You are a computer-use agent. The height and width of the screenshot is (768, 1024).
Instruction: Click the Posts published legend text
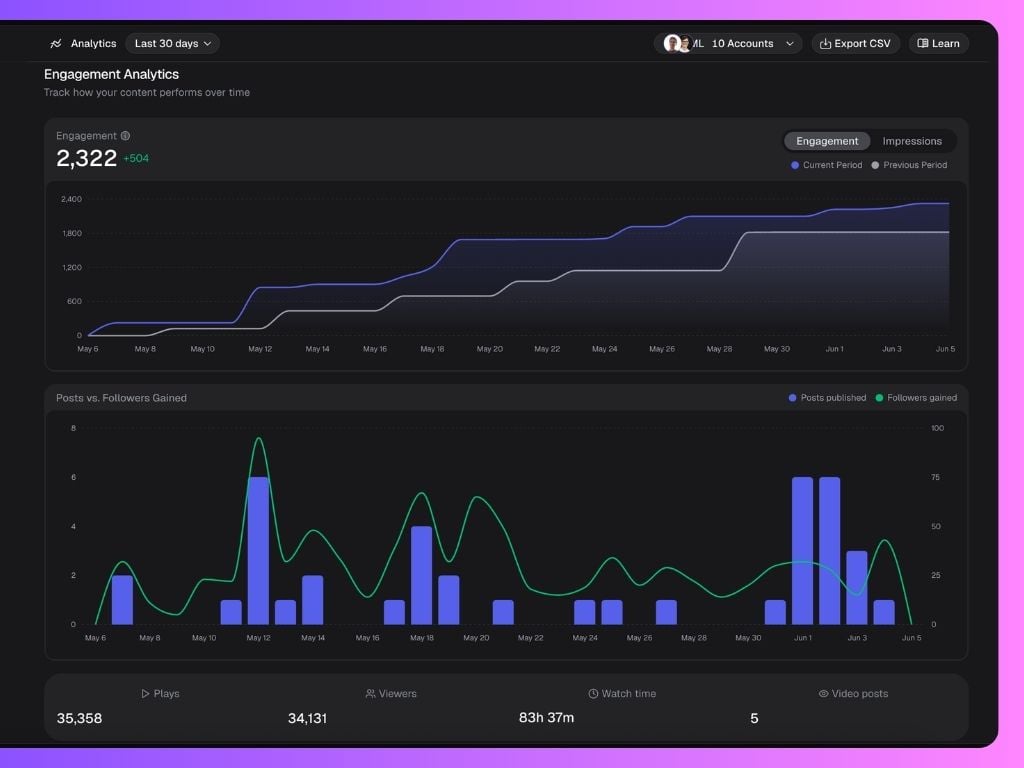click(x=833, y=398)
